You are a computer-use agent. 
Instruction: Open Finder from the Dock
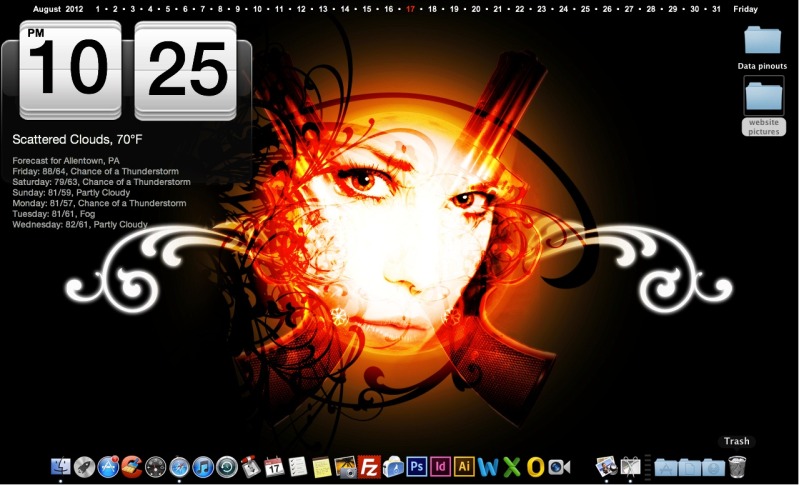pyautogui.click(x=61, y=467)
